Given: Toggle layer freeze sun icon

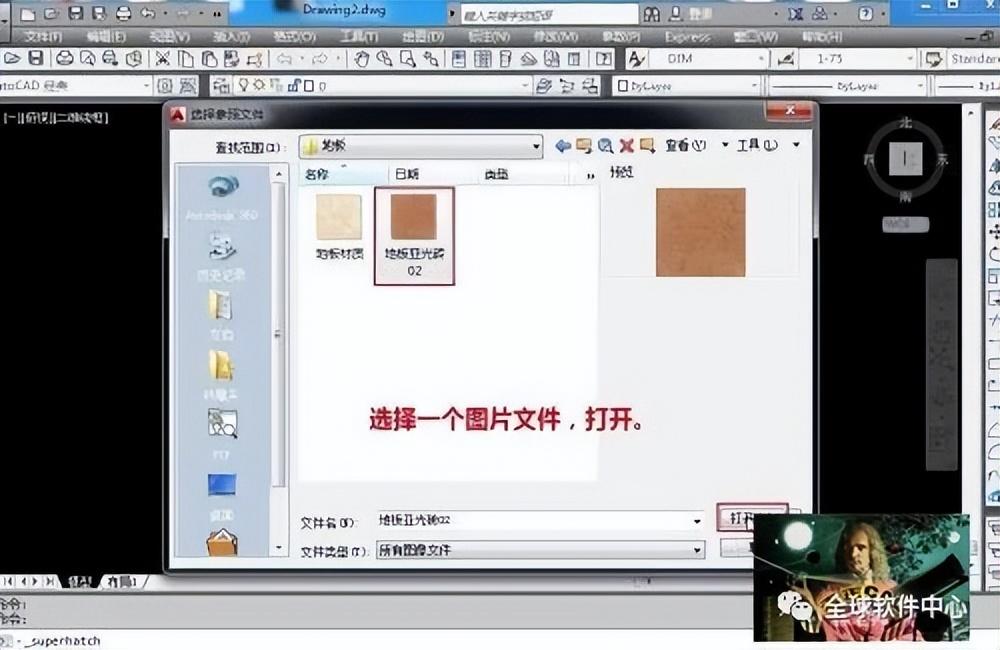Looking at the screenshot, I should 259,85.
